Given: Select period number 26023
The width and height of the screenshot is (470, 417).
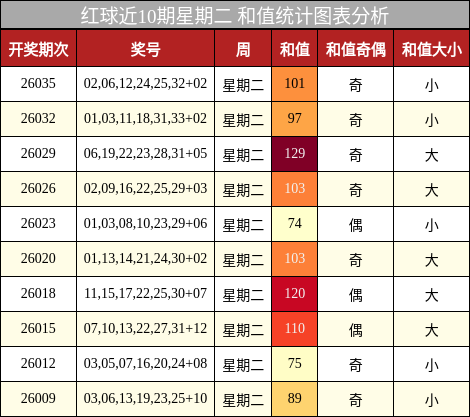Looking at the screenshot, I should [x=38, y=223].
